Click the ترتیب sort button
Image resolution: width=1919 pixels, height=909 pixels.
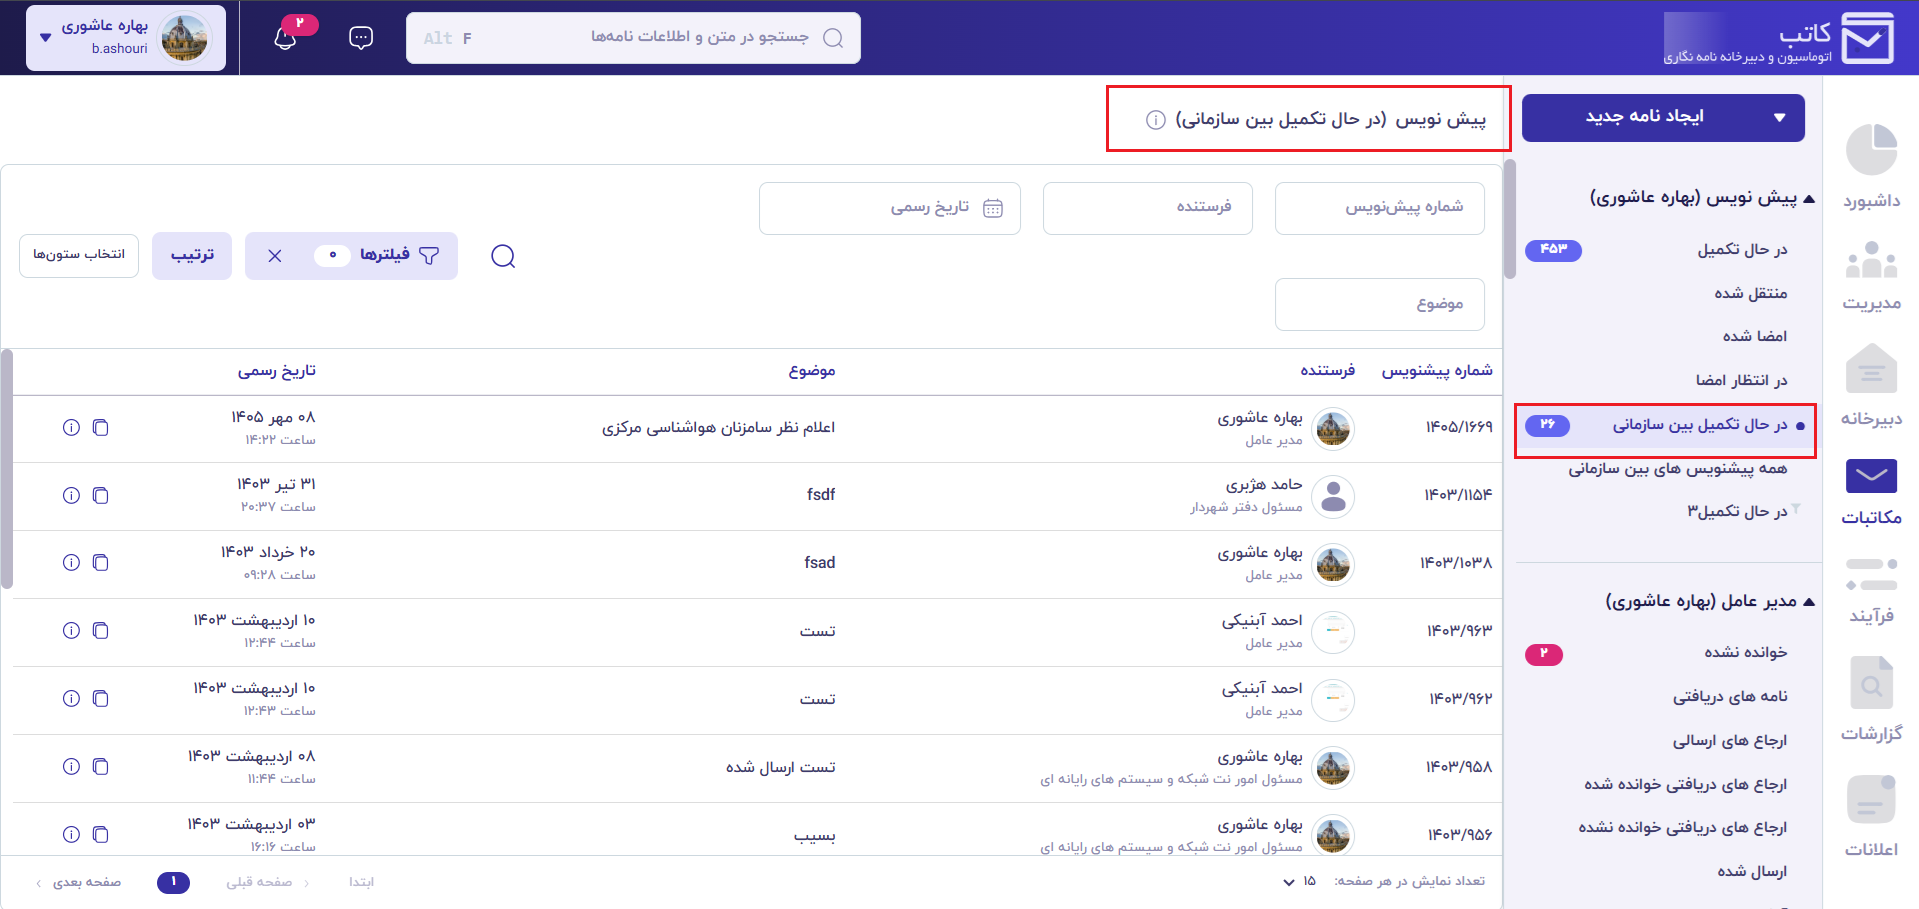pyautogui.click(x=192, y=256)
